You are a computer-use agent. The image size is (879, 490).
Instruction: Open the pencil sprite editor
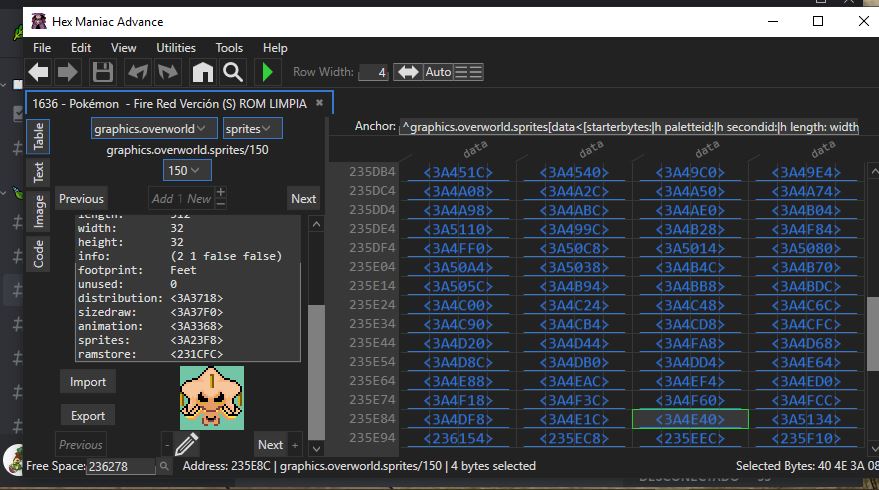click(186, 444)
